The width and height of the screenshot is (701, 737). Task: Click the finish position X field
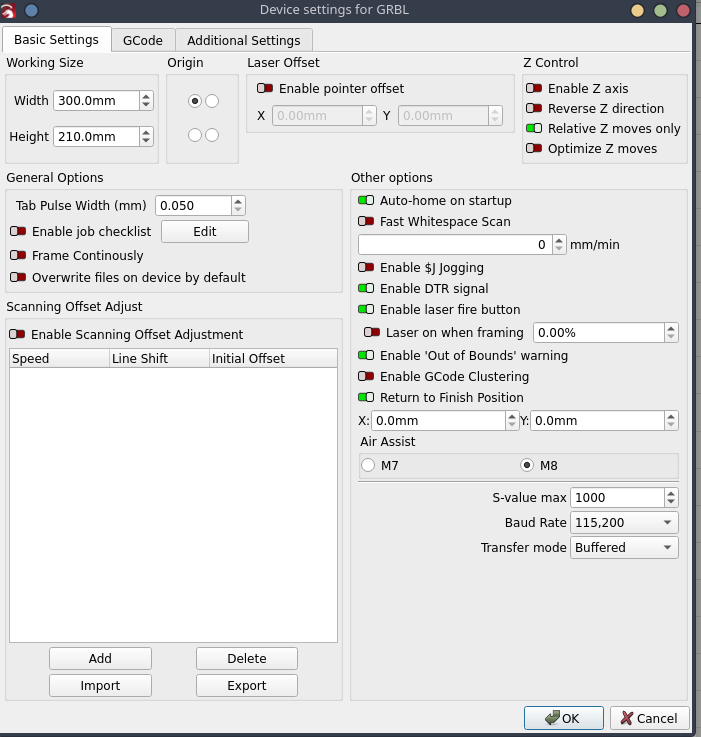[x=439, y=421]
